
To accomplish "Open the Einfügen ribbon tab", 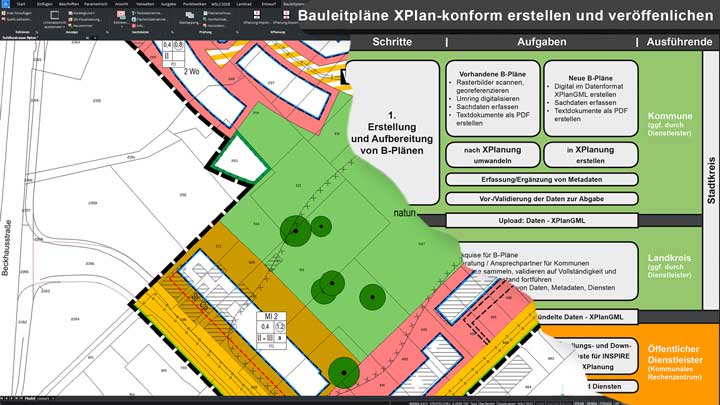I will (45, 4).
